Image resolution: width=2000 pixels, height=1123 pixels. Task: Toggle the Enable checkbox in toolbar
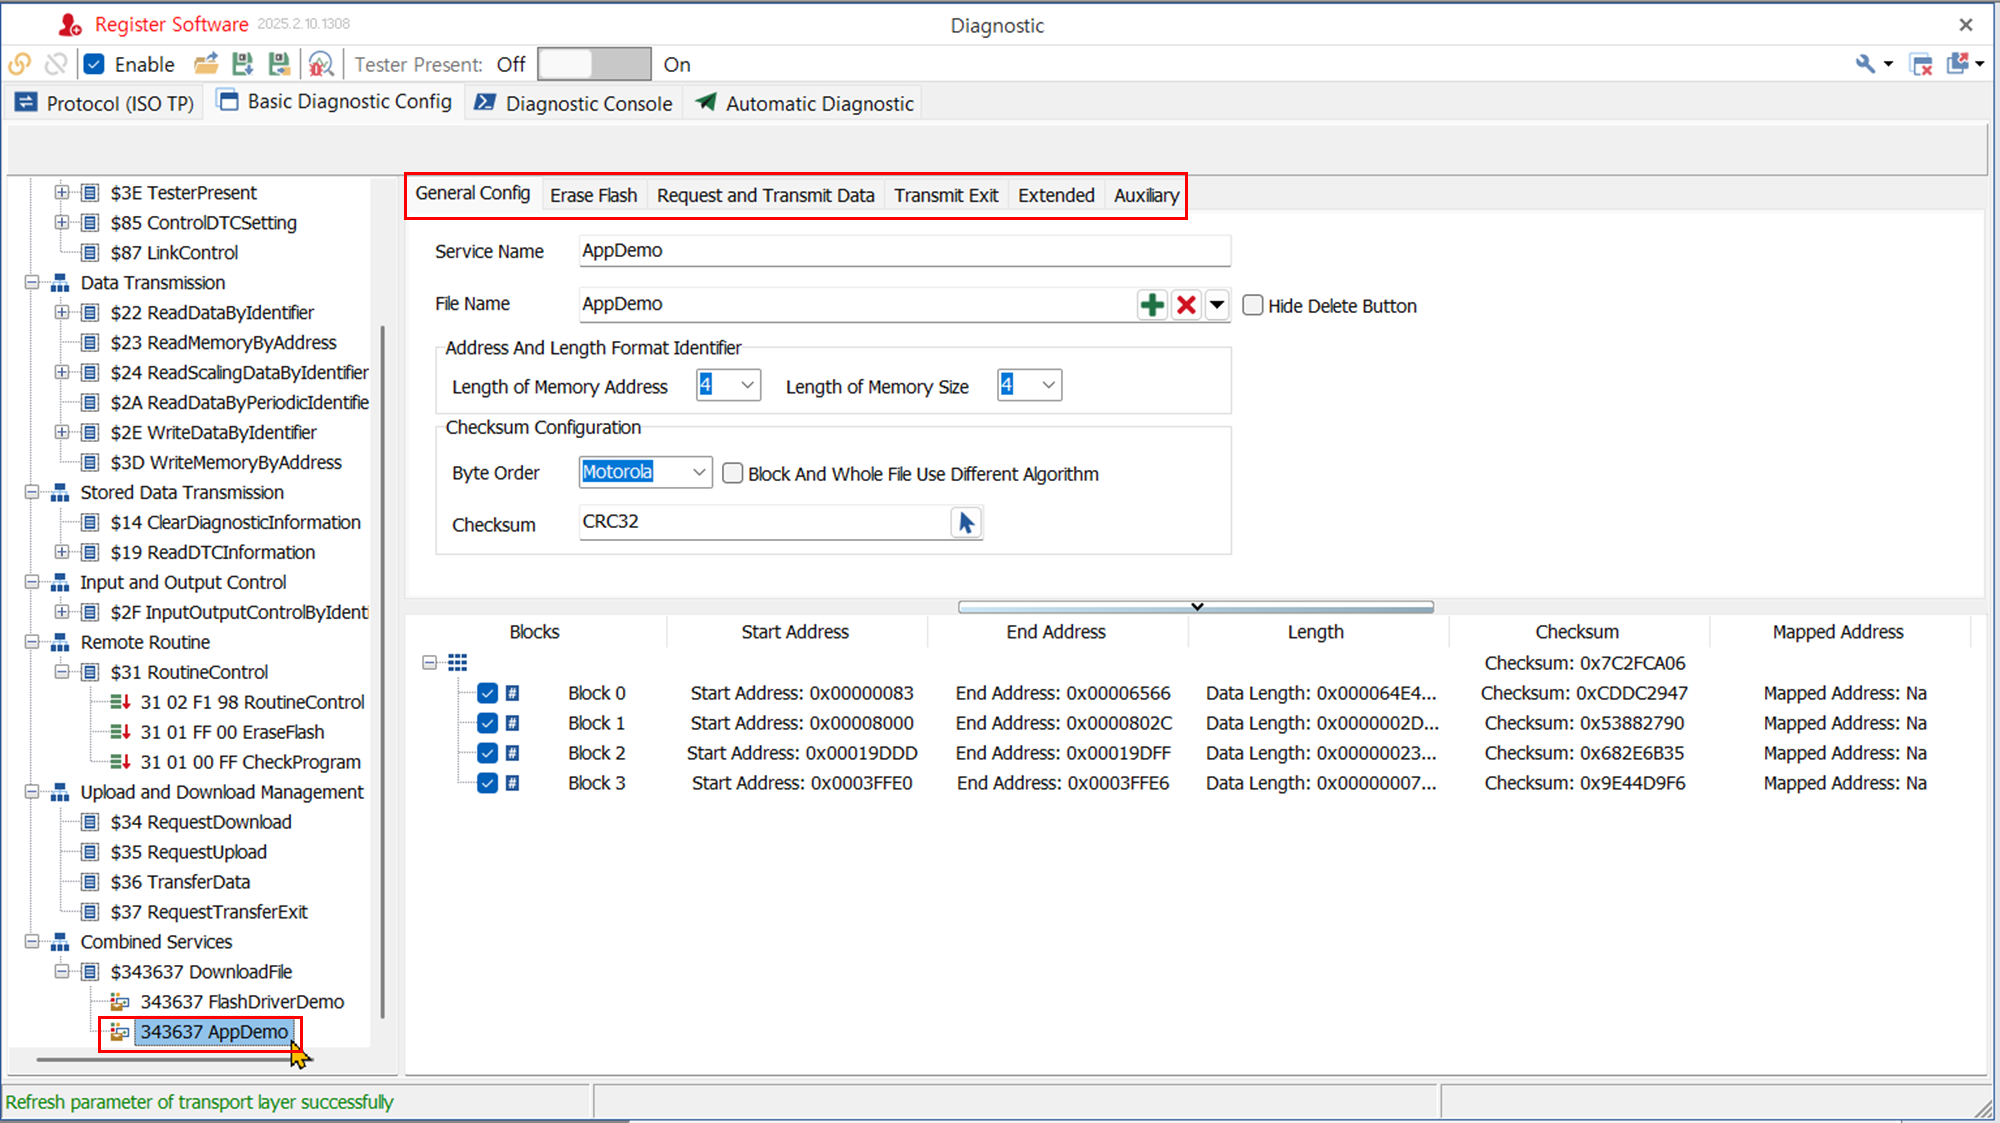tap(95, 65)
